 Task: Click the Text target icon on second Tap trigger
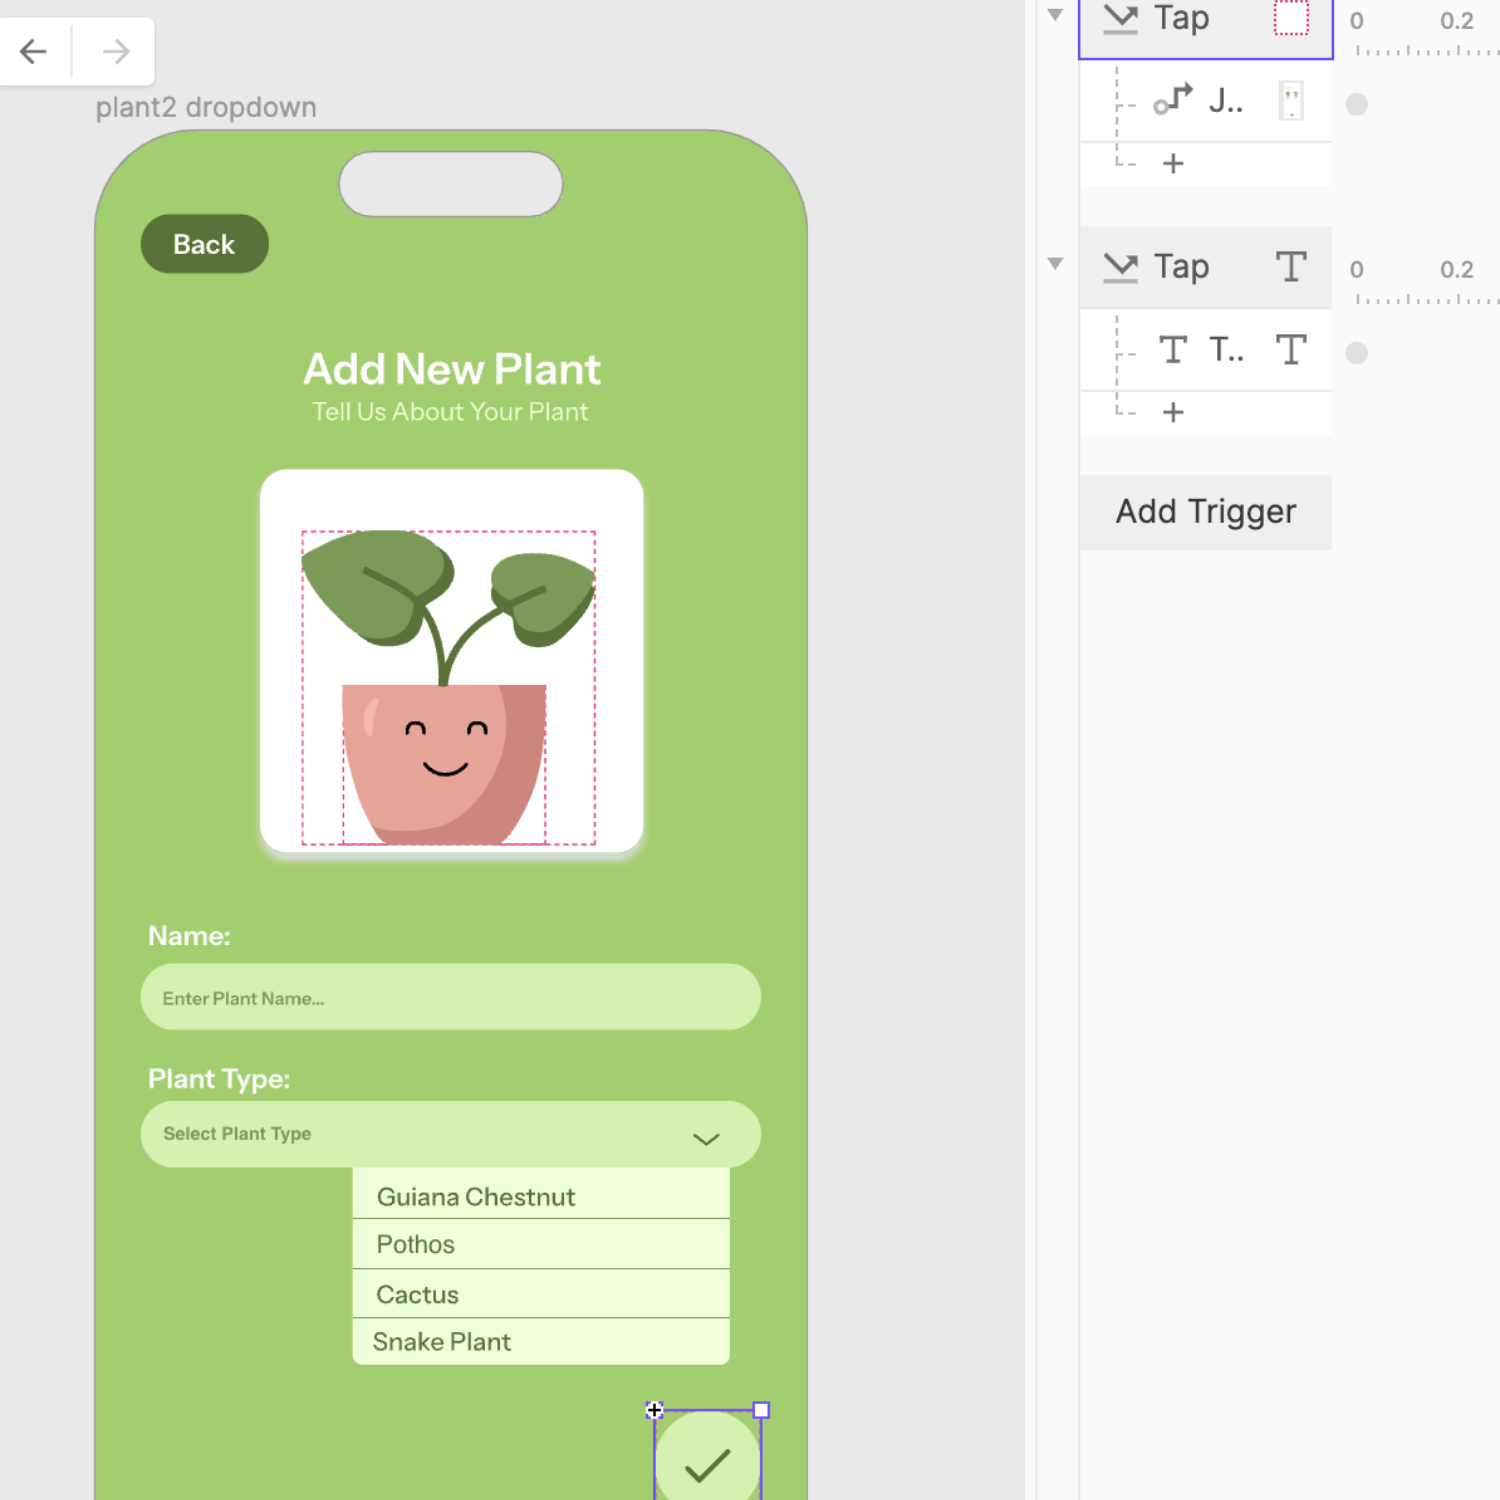coord(1291,267)
